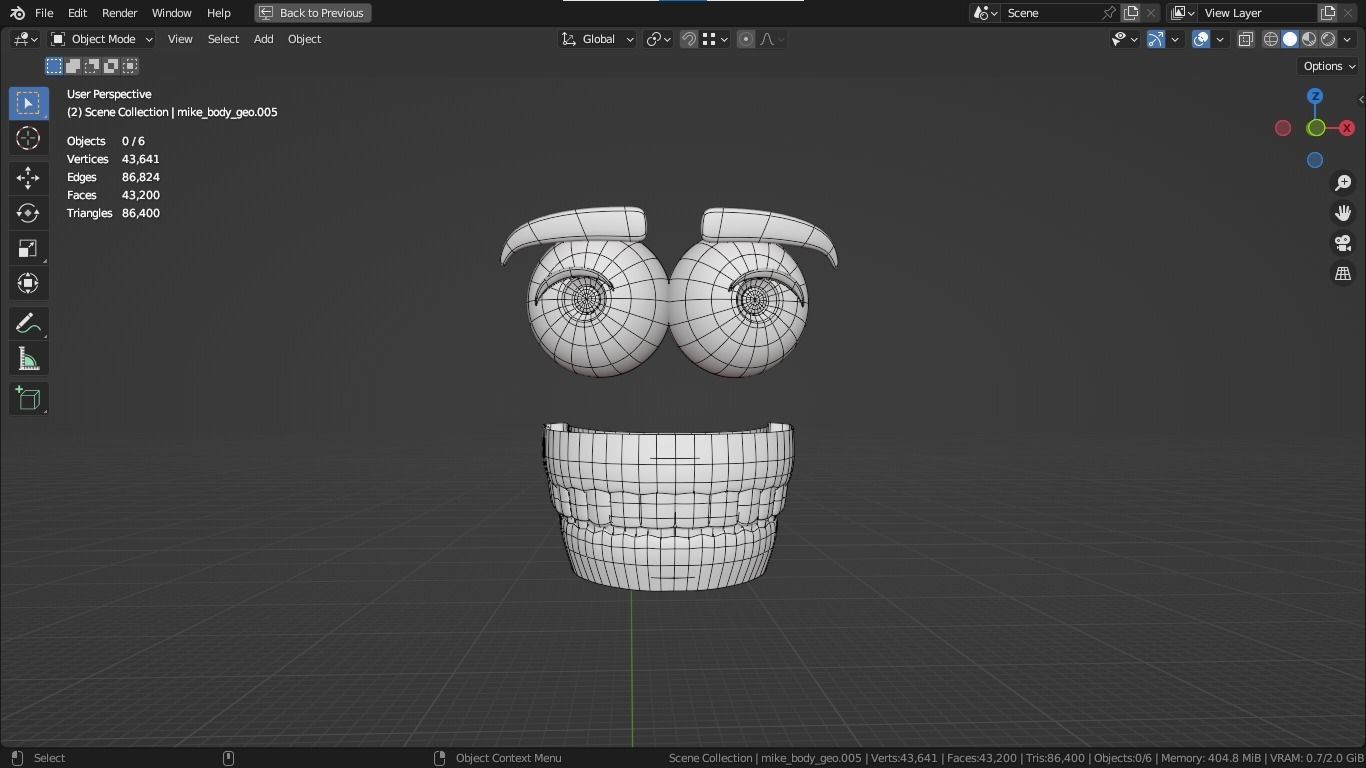
Task: Select the Add Cube tool
Action: (28, 399)
